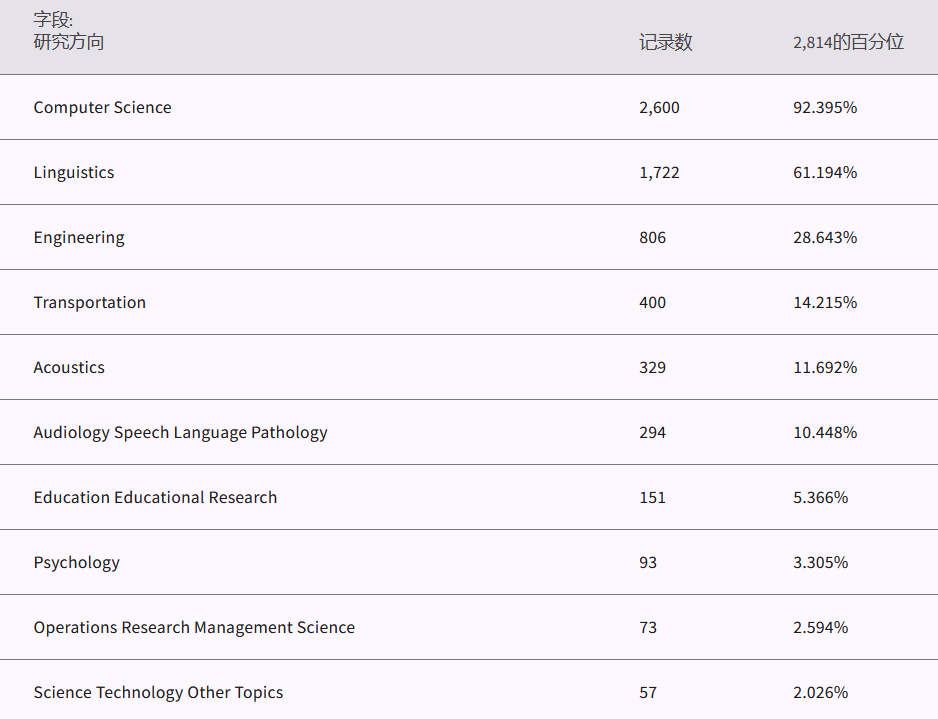The image size is (938, 719).
Task: Click the 2,814的百分位 column header
Action: (x=848, y=42)
